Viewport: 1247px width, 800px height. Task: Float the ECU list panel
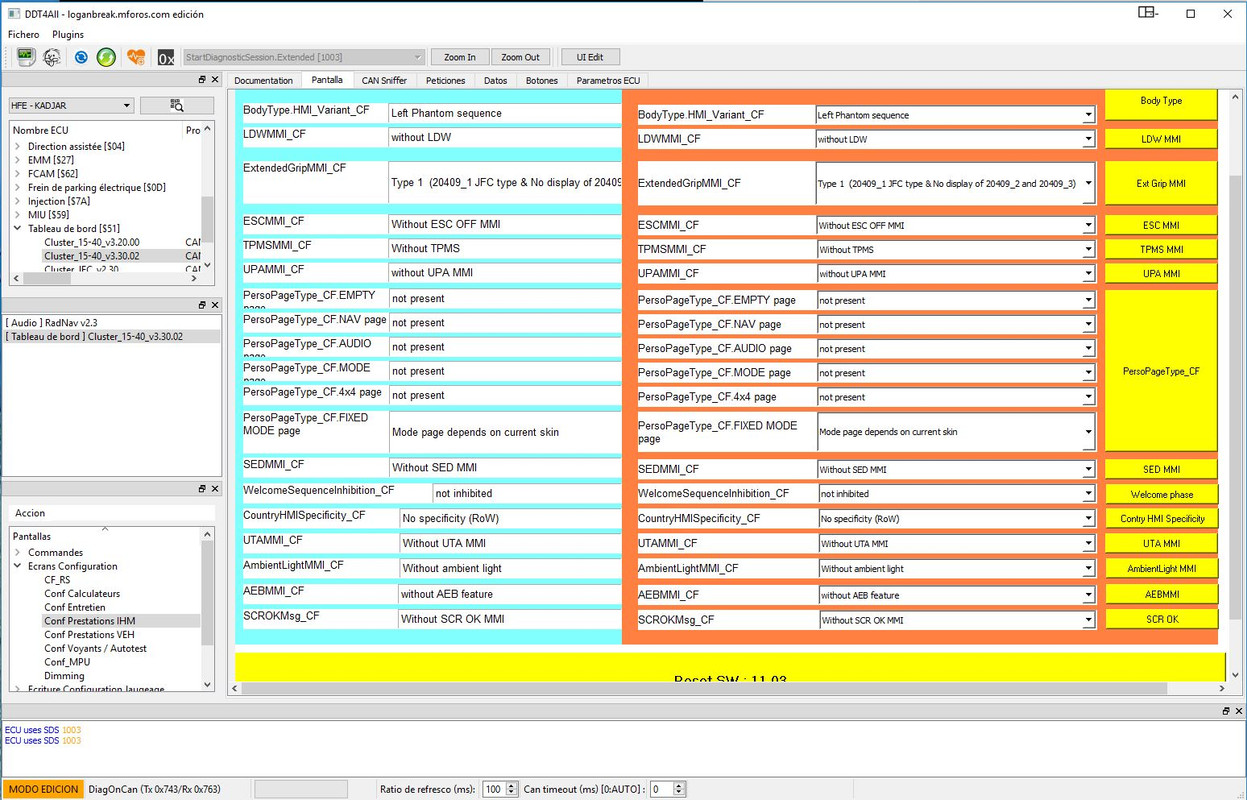(x=202, y=80)
